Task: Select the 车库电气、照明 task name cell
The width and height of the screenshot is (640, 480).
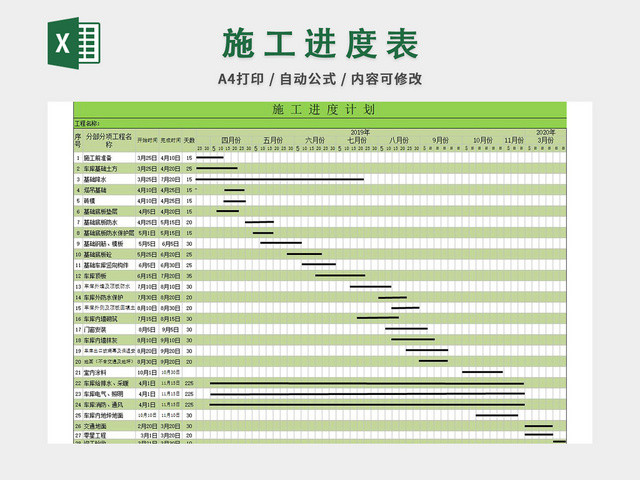Action: 109,394
